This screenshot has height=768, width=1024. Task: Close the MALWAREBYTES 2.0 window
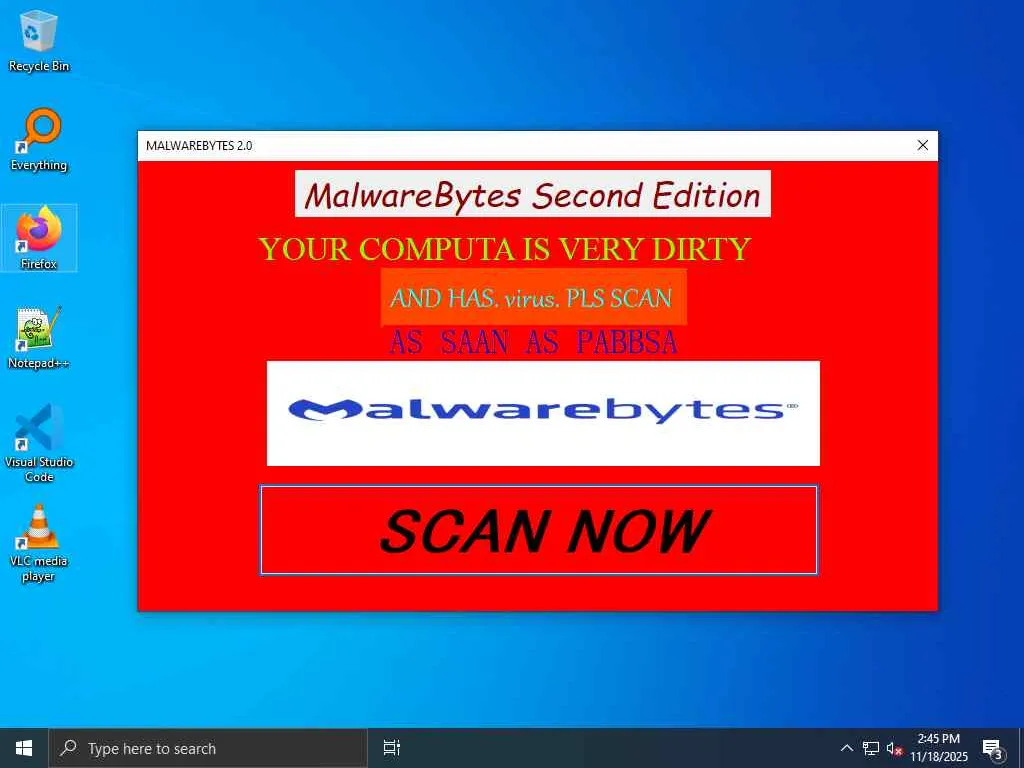(x=922, y=145)
